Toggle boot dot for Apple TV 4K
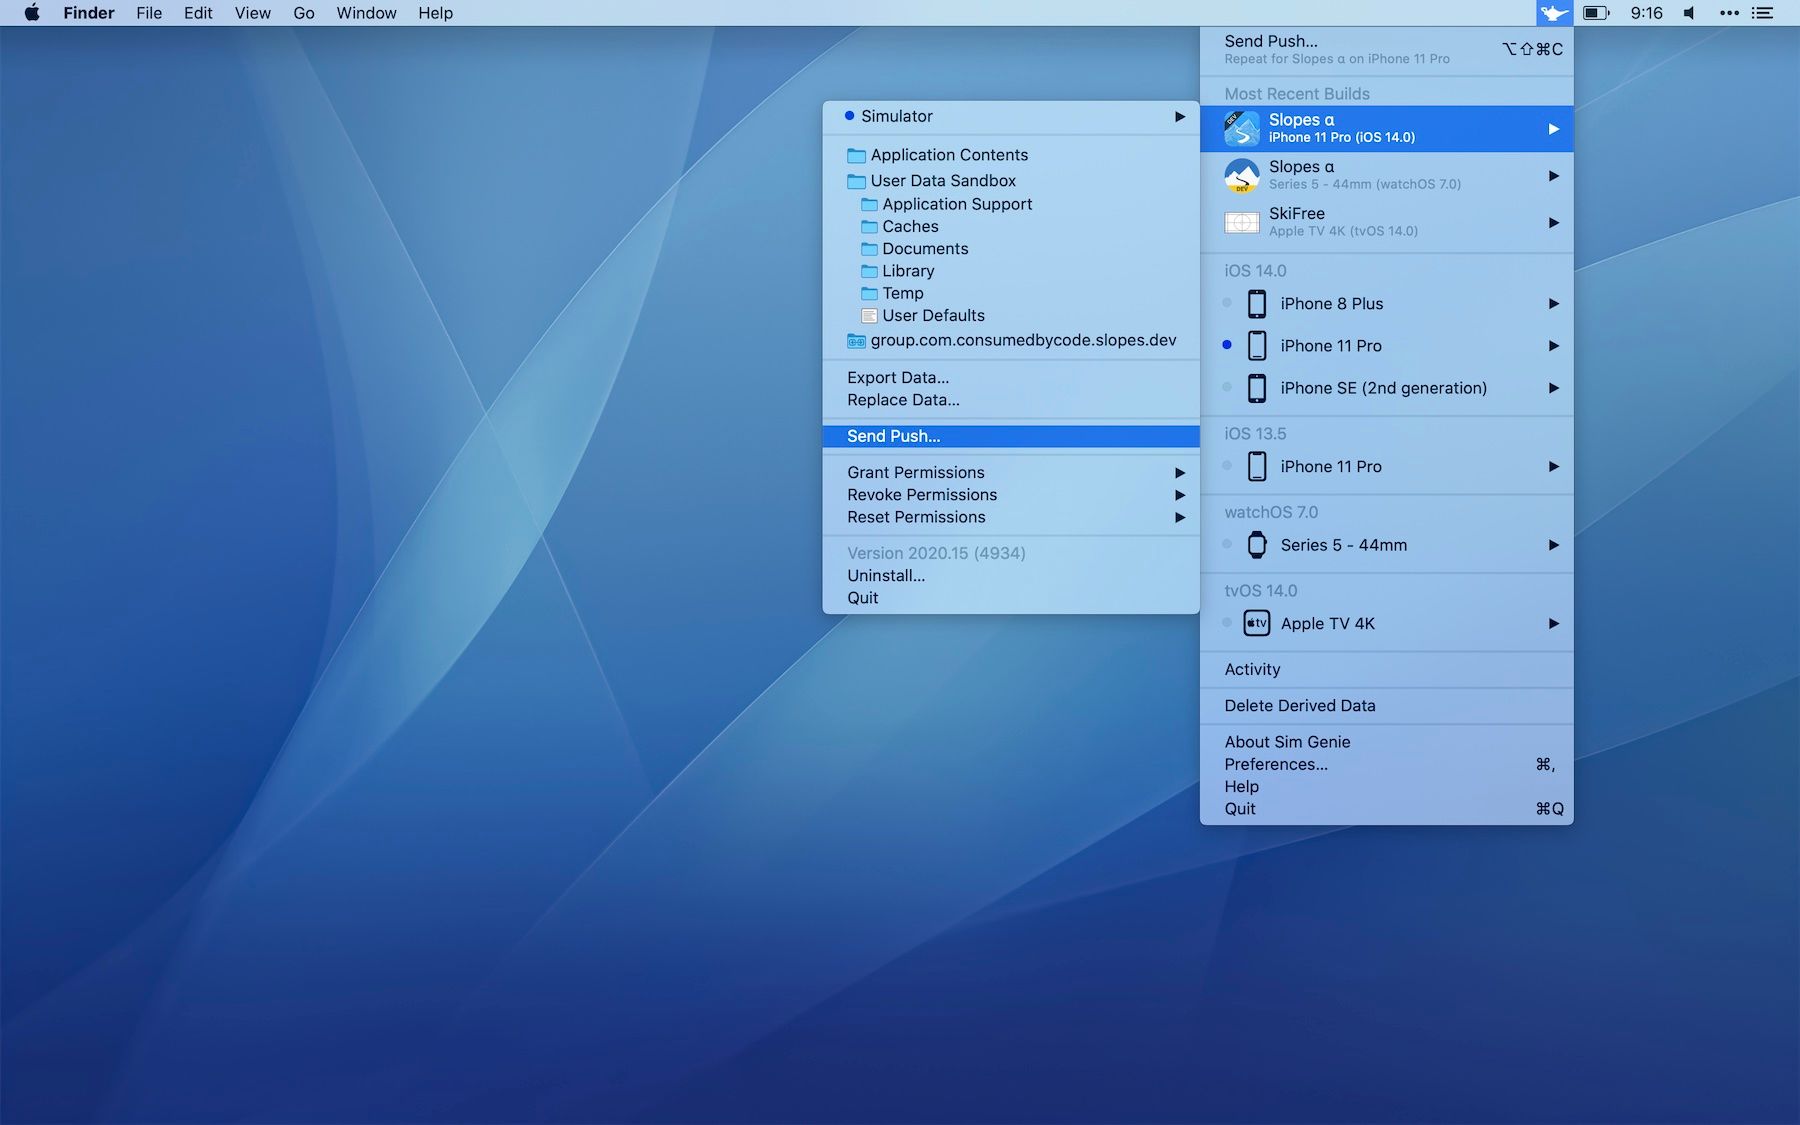The image size is (1800, 1125). (1227, 623)
